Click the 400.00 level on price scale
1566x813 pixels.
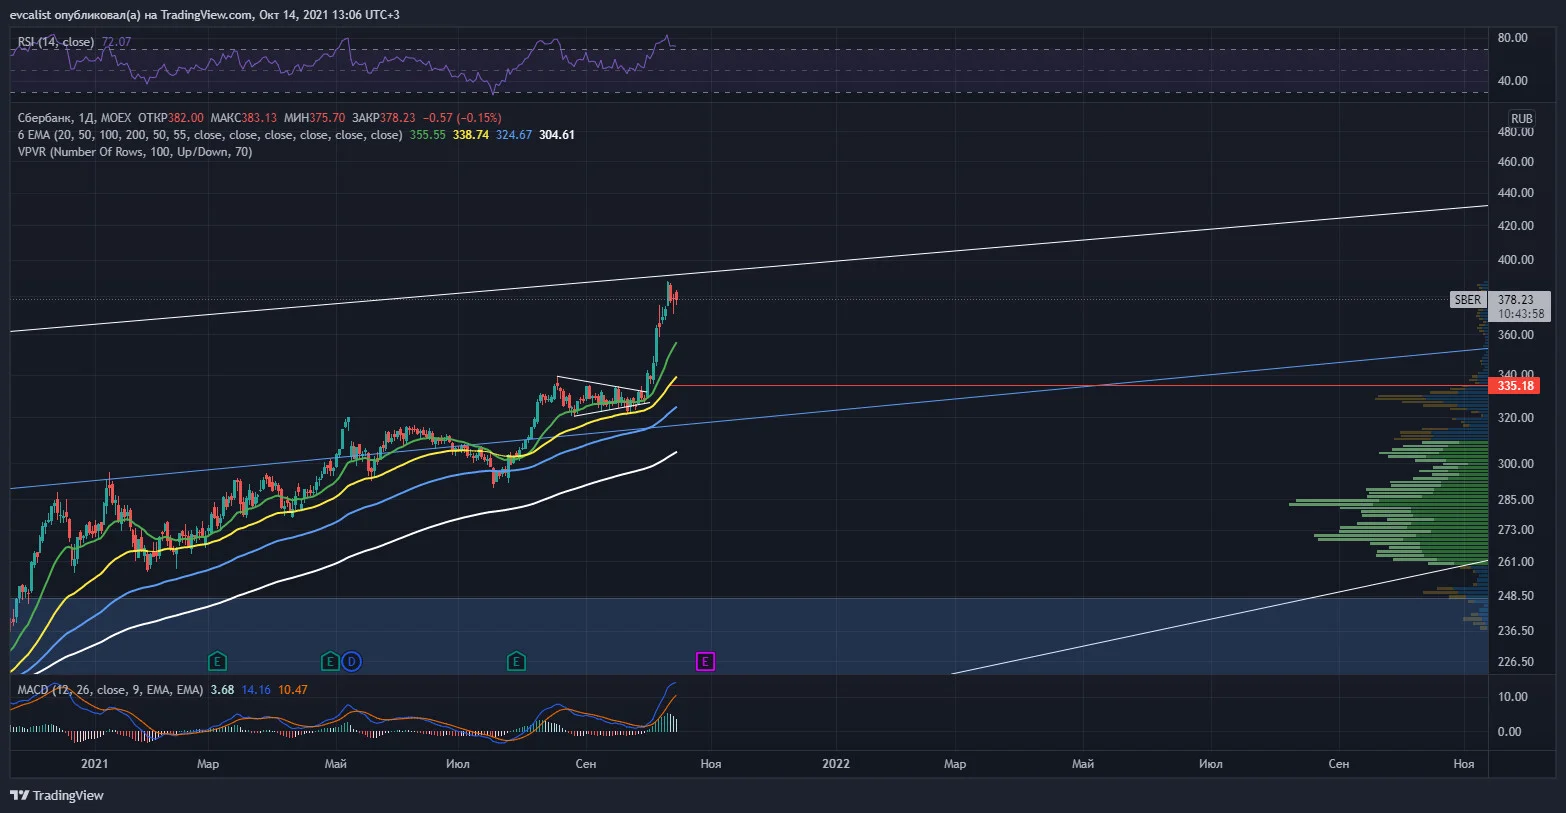pyautogui.click(x=1516, y=260)
